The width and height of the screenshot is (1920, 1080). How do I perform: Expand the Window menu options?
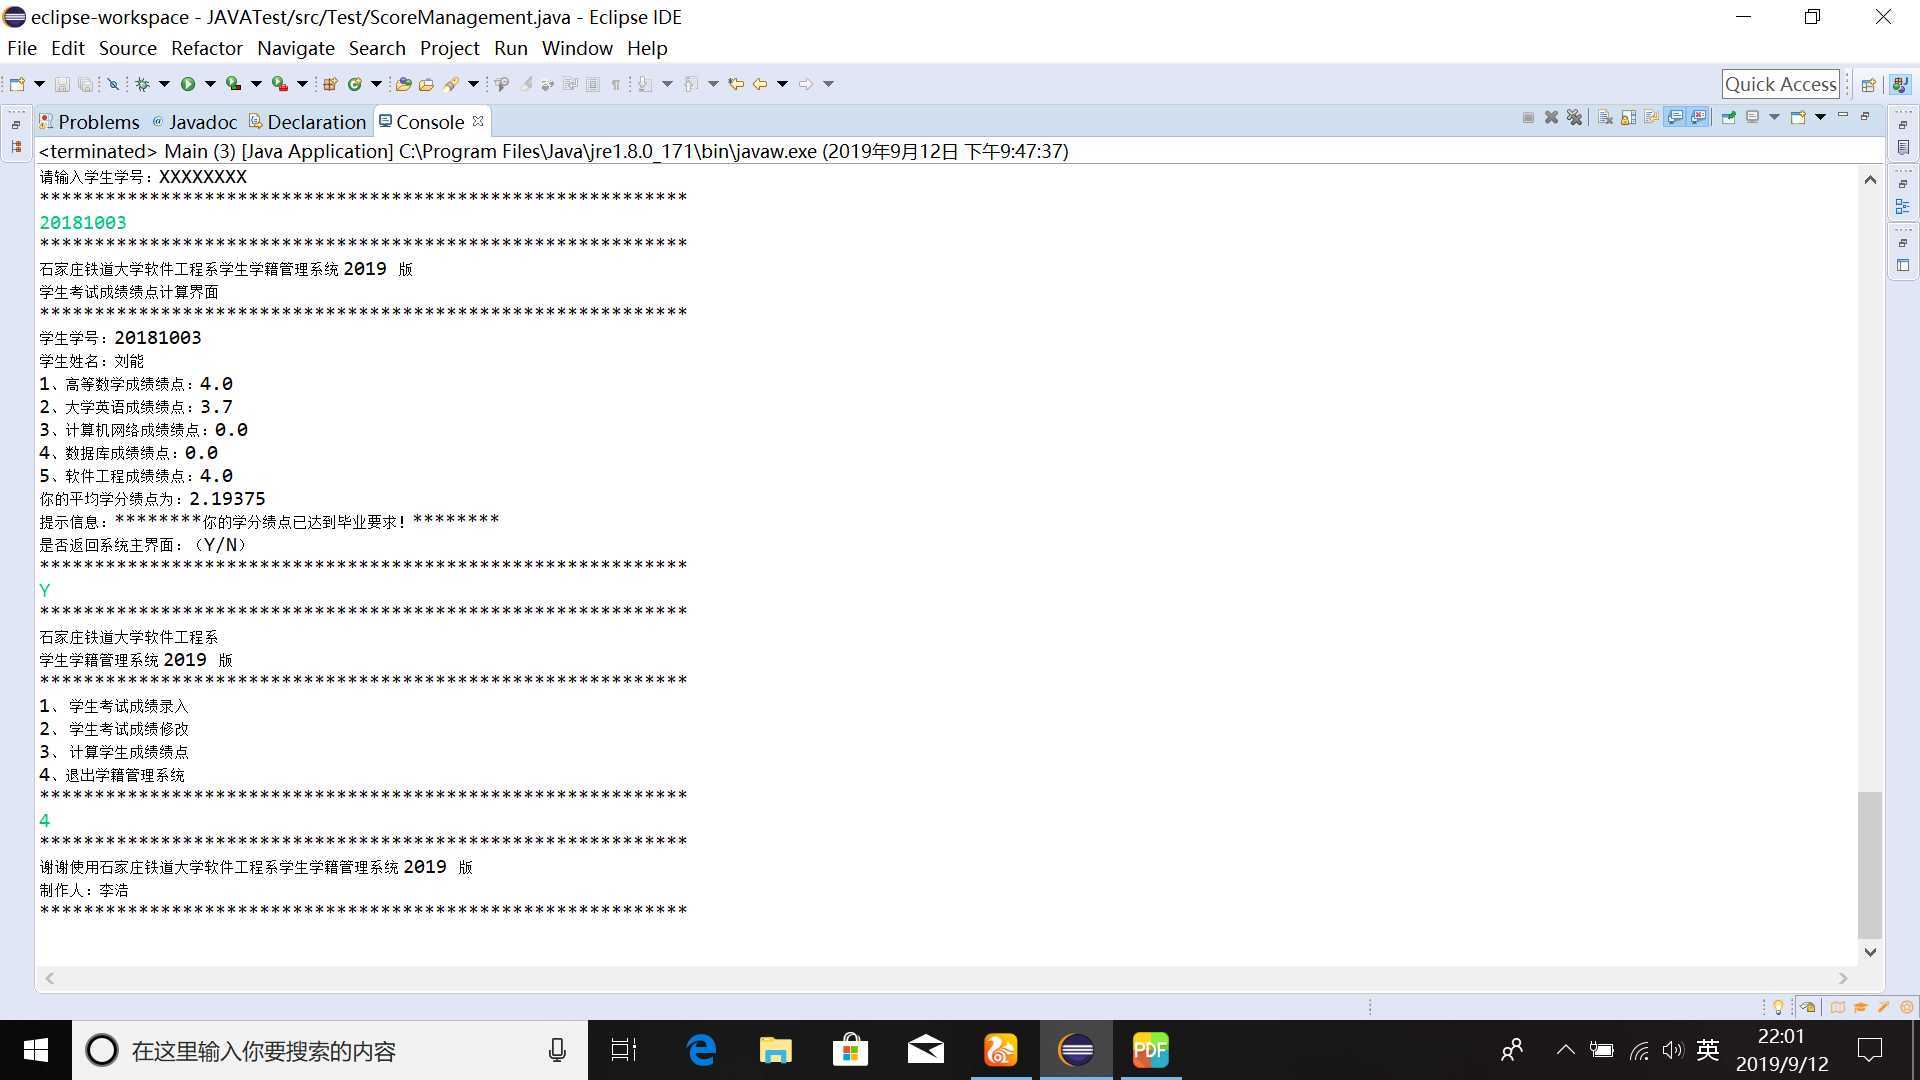coord(576,47)
